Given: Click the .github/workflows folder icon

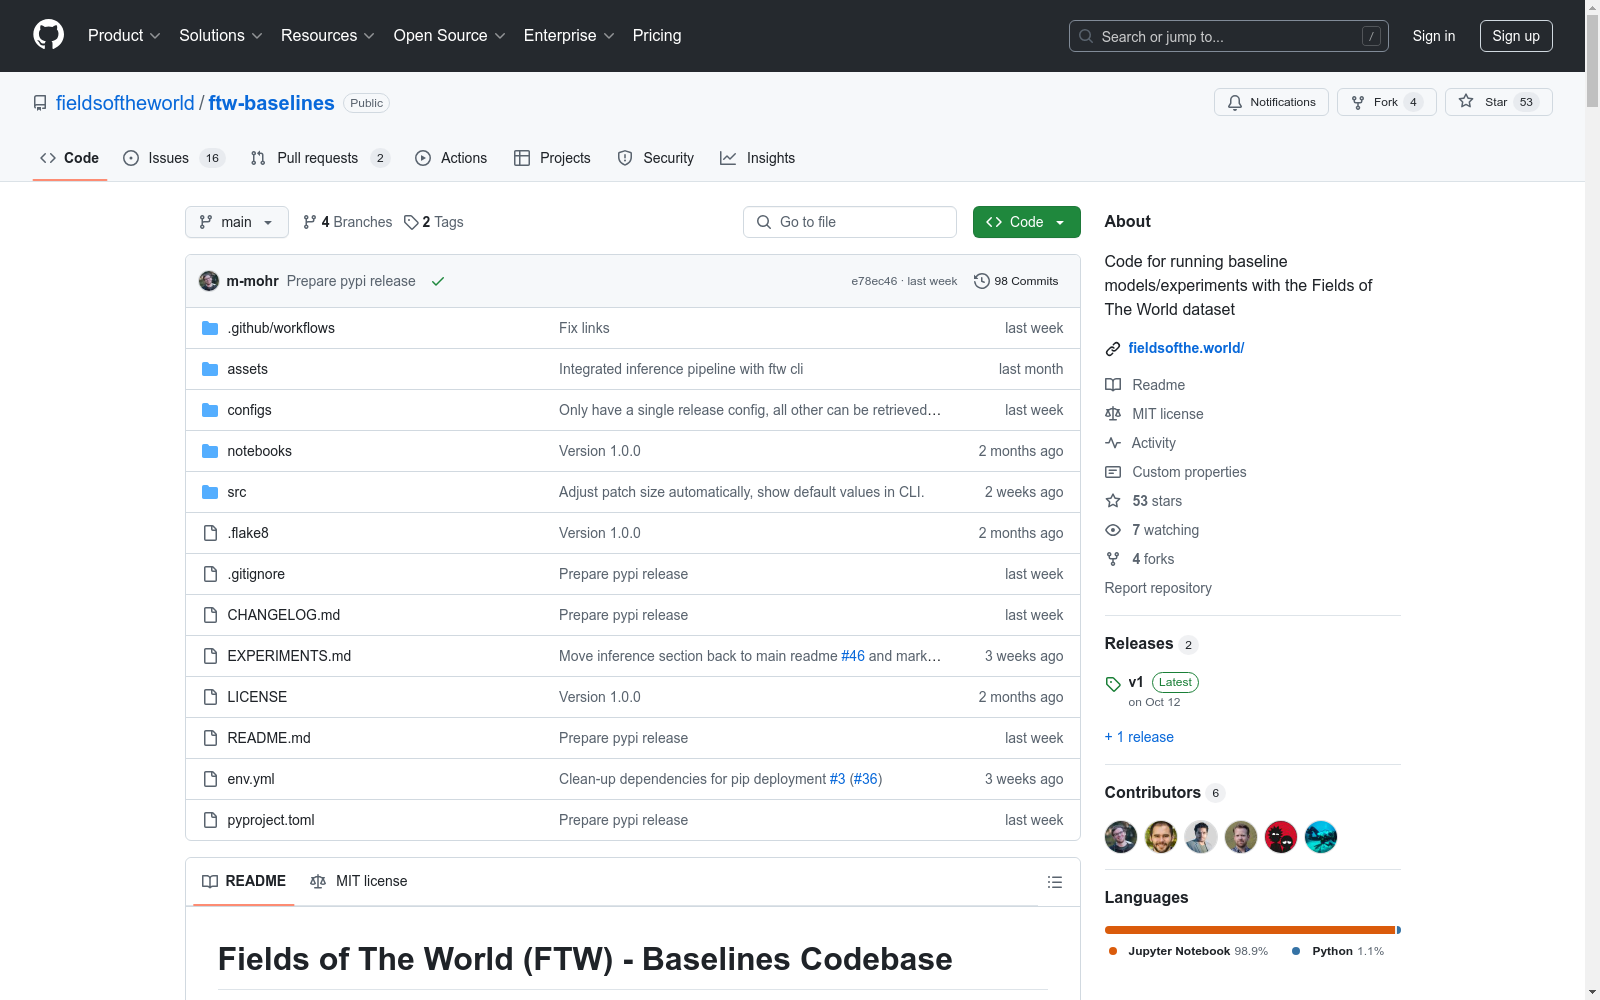Looking at the screenshot, I should coord(210,328).
